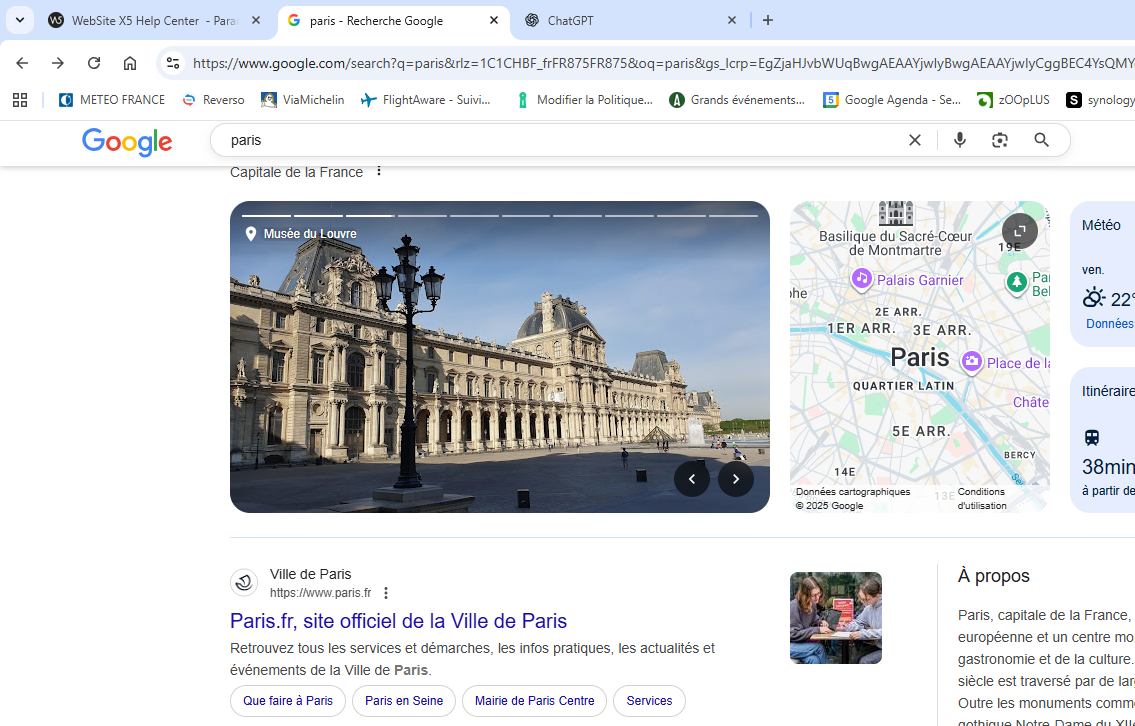Close the ChatGPT tab
Screen dimensions: 1135x726
click(732, 20)
